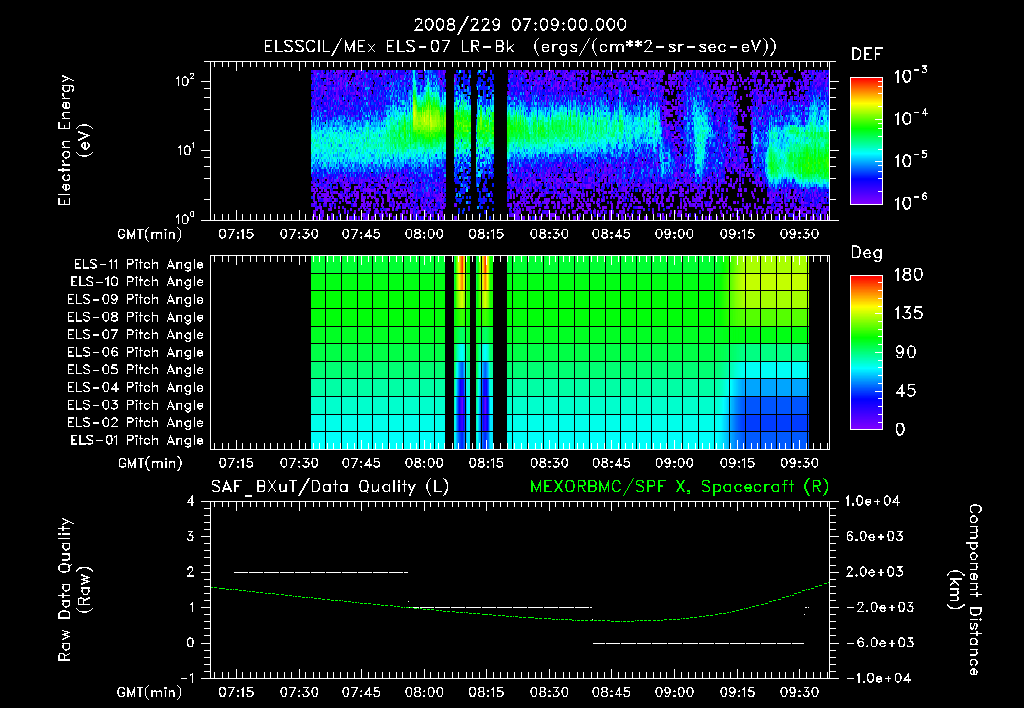
Task: Click the ELS-04 Pitch Angle row label
Action: (136, 387)
